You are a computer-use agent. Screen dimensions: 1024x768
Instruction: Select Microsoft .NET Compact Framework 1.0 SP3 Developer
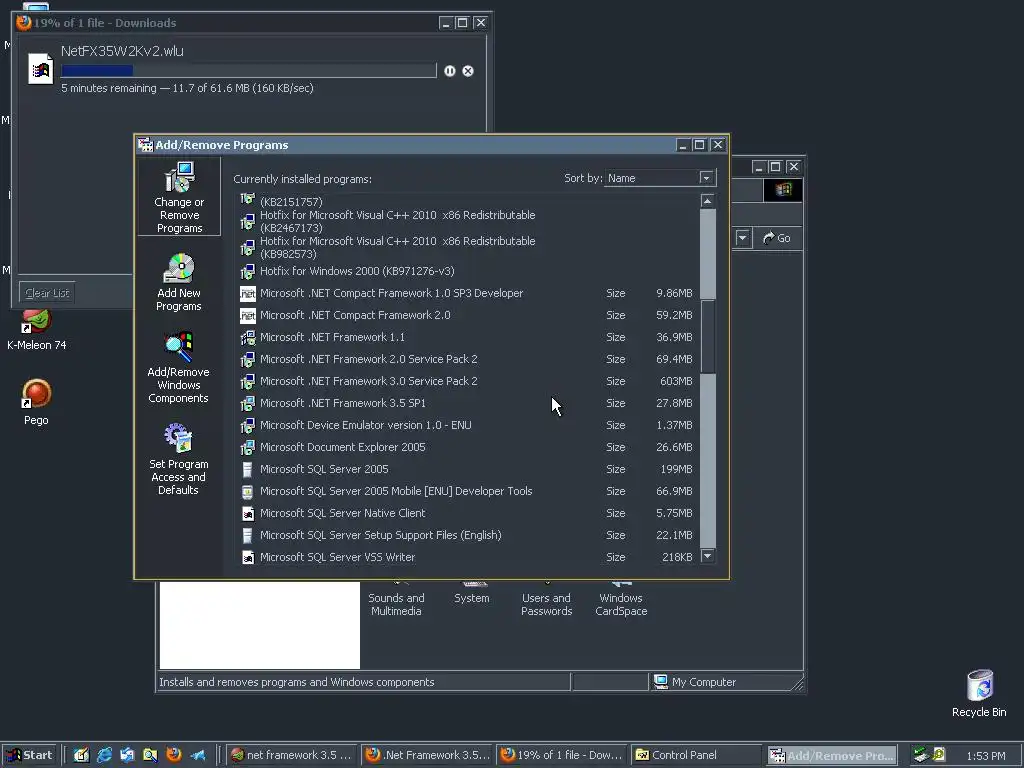(467, 293)
